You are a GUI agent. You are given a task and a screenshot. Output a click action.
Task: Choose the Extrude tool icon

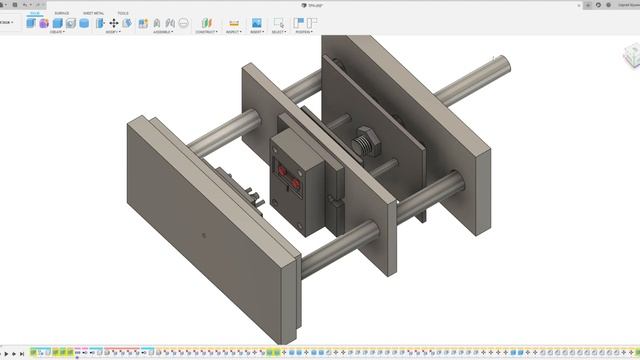coord(58,23)
